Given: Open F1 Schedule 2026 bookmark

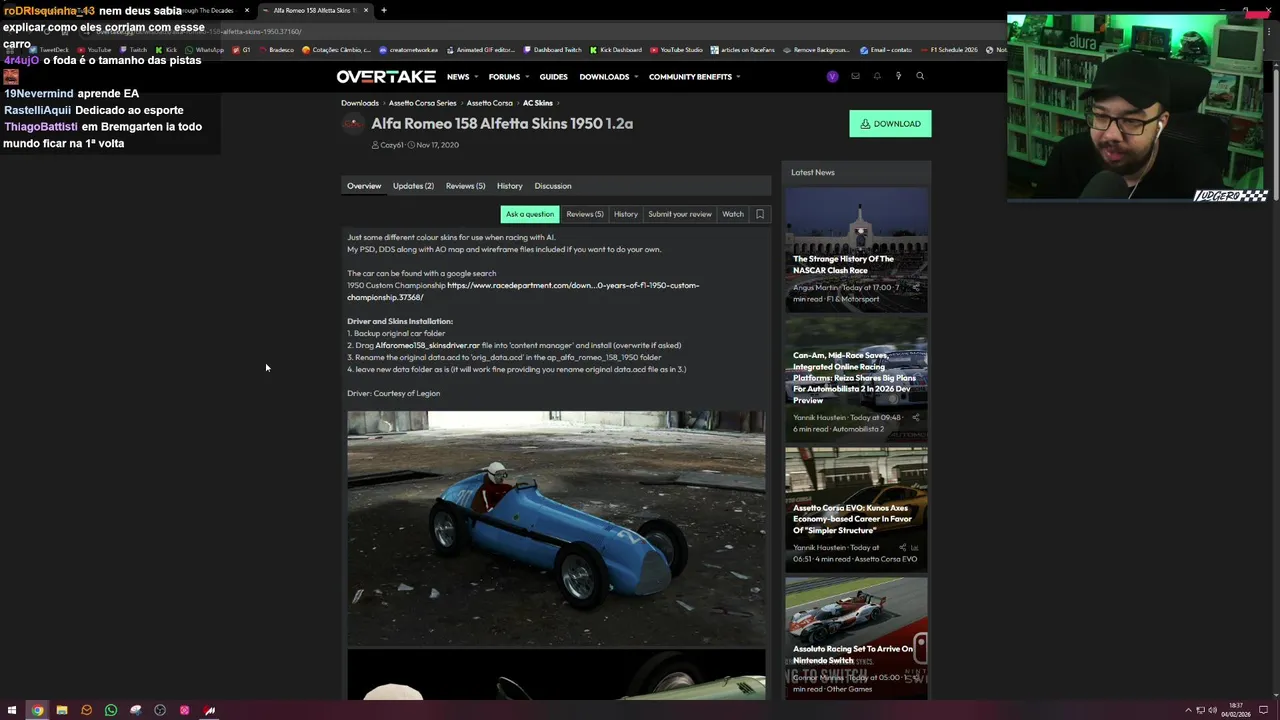Looking at the screenshot, I should pyautogui.click(x=948, y=50).
